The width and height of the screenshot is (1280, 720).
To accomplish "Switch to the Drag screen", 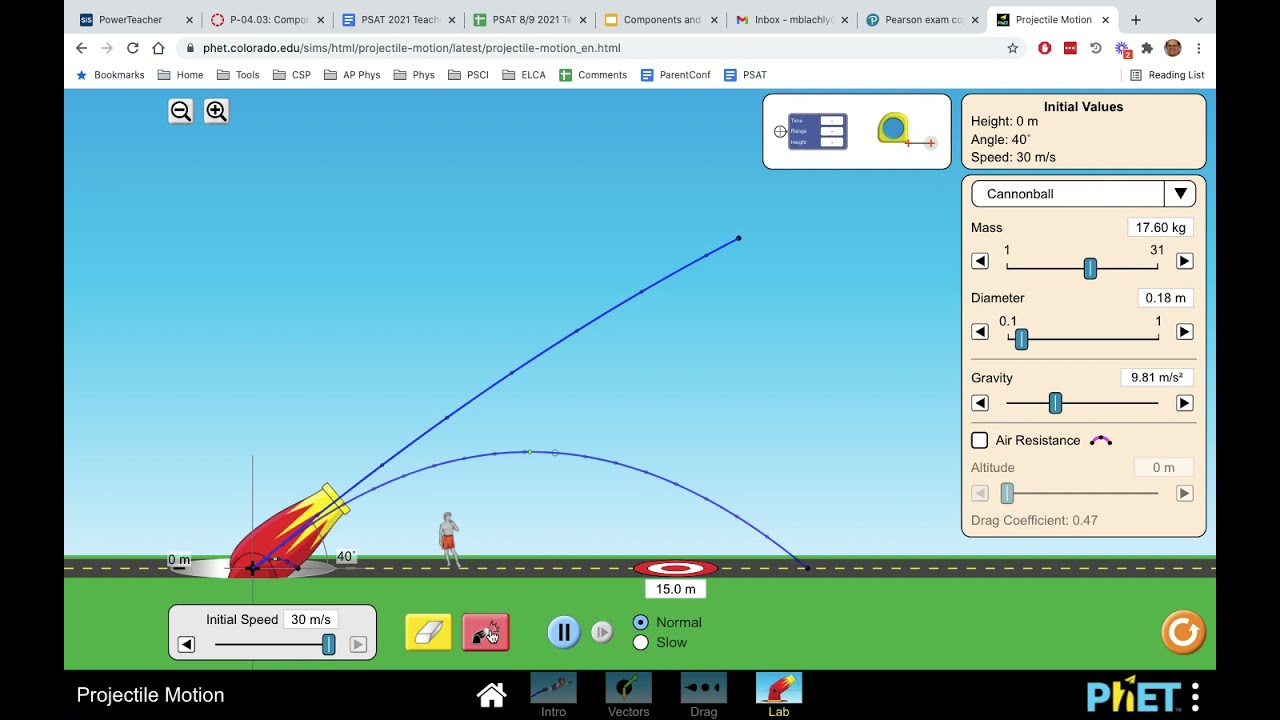I will tap(703, 695).
